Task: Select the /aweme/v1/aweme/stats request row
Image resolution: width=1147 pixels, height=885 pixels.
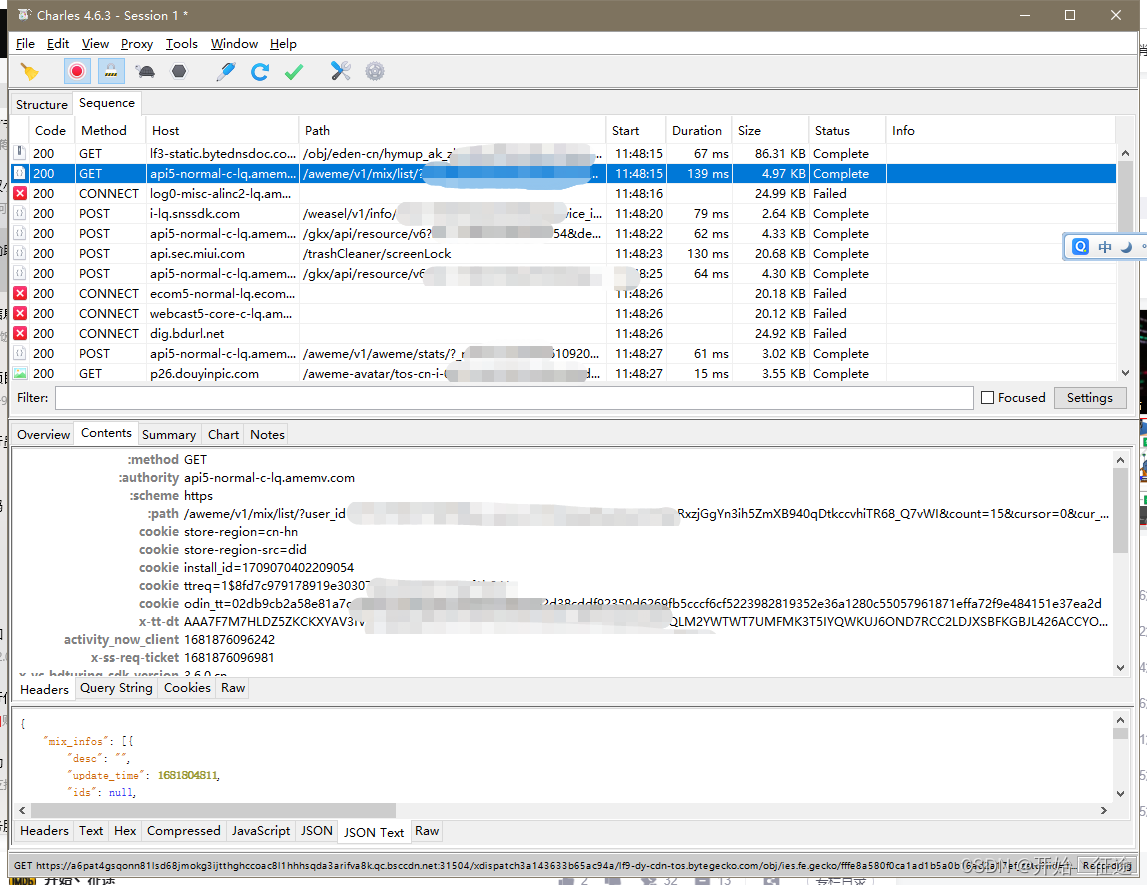Action: (563, 353)
